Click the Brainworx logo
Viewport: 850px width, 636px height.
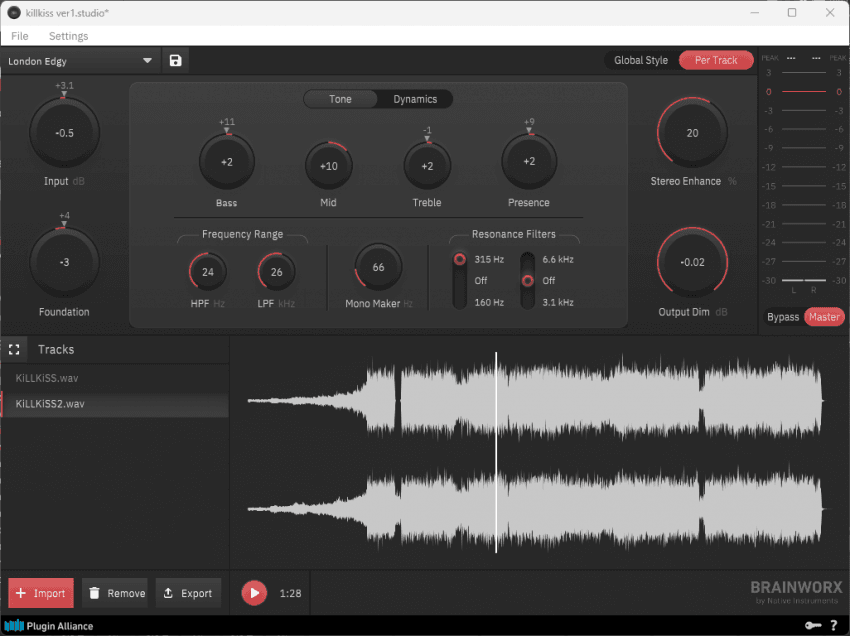[796, 592]
